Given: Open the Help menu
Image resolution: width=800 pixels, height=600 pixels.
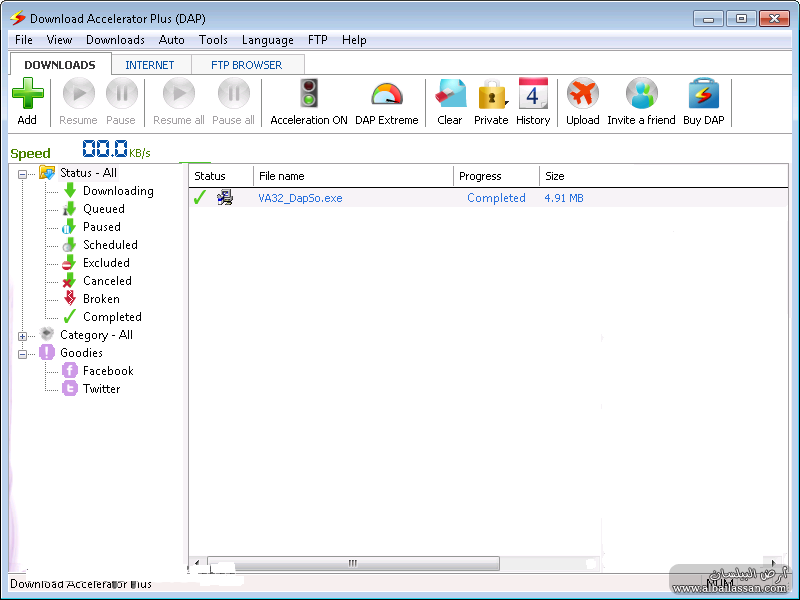Looking at the screenshot, I should click(x=354, y=40).
